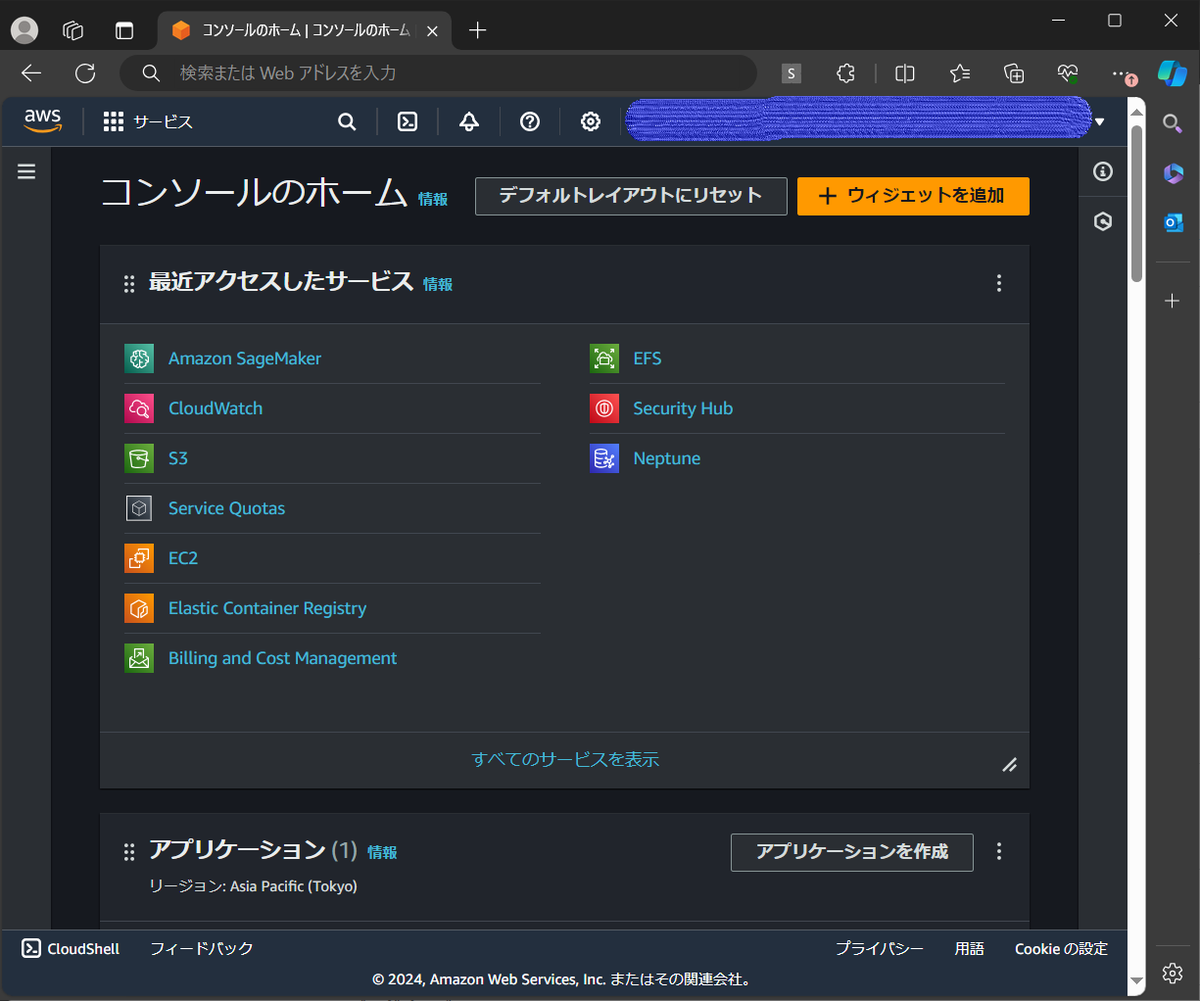Viewport: 1200px width, 1001px height.
Task: Open Edge browser extensions icon
Action: (846, 73)
